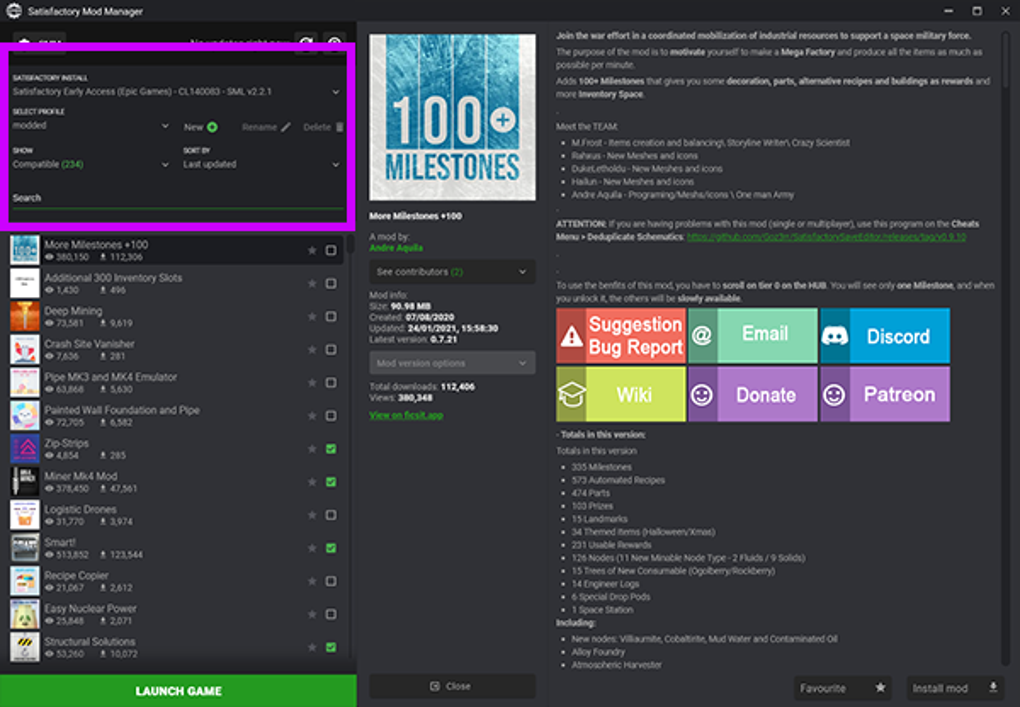The height and width of the screenshot is (707, 1020).
Task: Enable the Logistic Drones checkbox
Action: 331,515
